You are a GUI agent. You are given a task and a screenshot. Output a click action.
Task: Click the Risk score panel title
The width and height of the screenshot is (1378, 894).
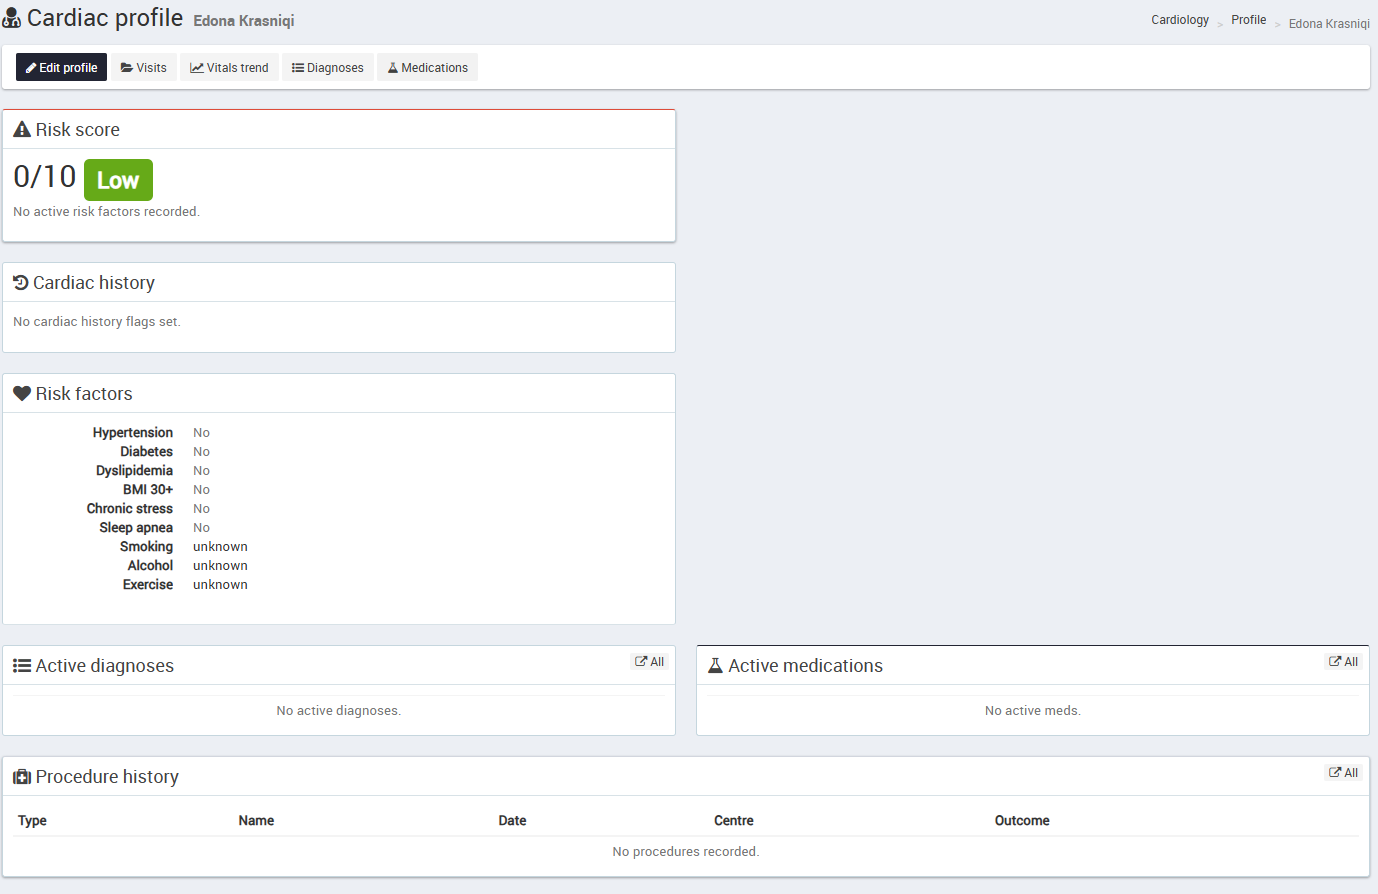click(78, 129)
